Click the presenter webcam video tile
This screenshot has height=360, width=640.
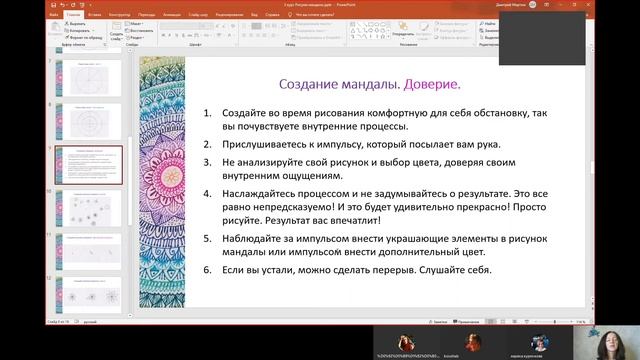pyautogui.click(x=607, y=343)
